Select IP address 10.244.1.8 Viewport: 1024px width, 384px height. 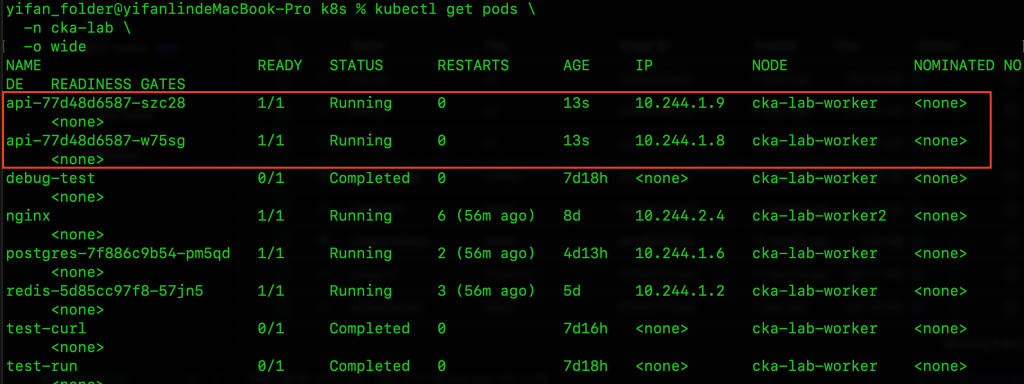680,141
